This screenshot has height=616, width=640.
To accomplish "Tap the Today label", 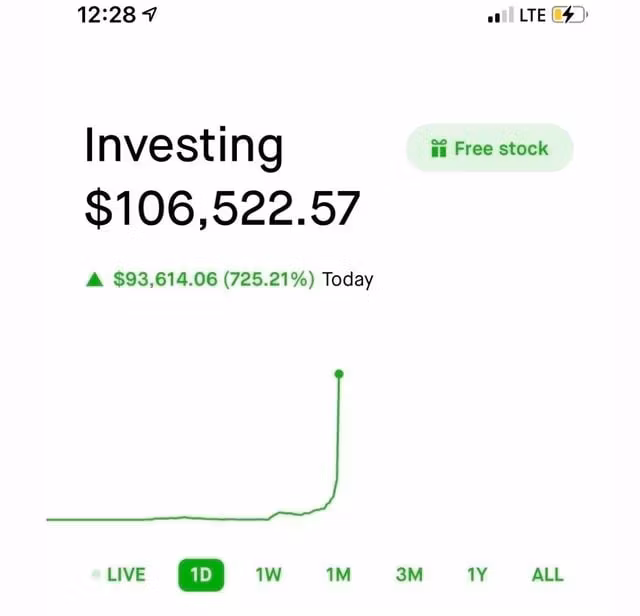I will pos(347,280).
